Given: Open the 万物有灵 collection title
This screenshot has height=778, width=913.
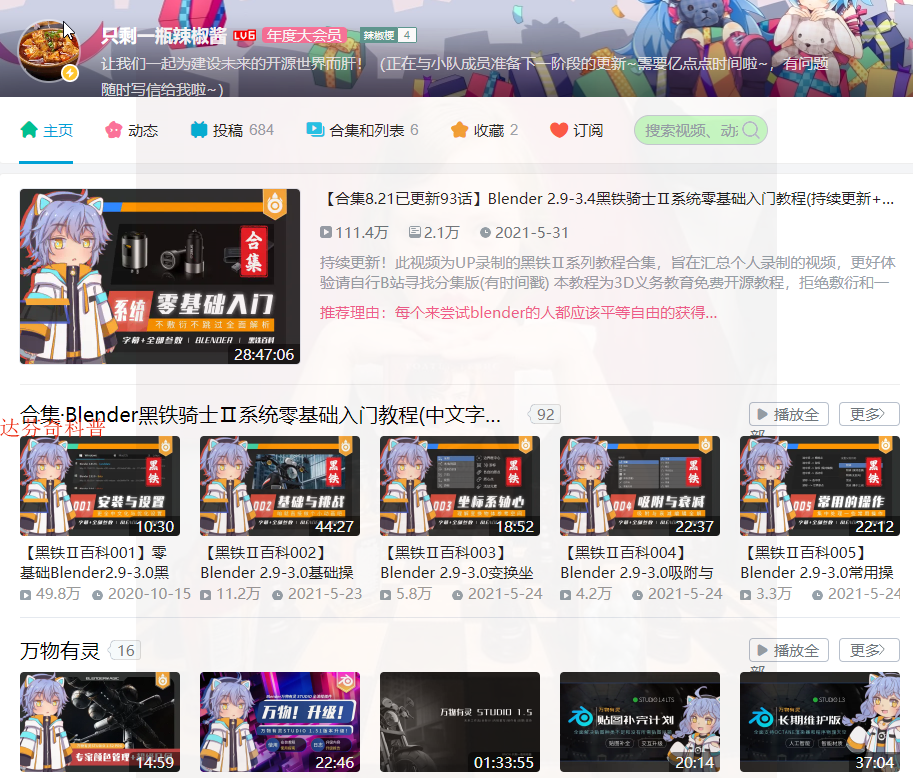Looking at the screenshot, I should tap(60, 650).
